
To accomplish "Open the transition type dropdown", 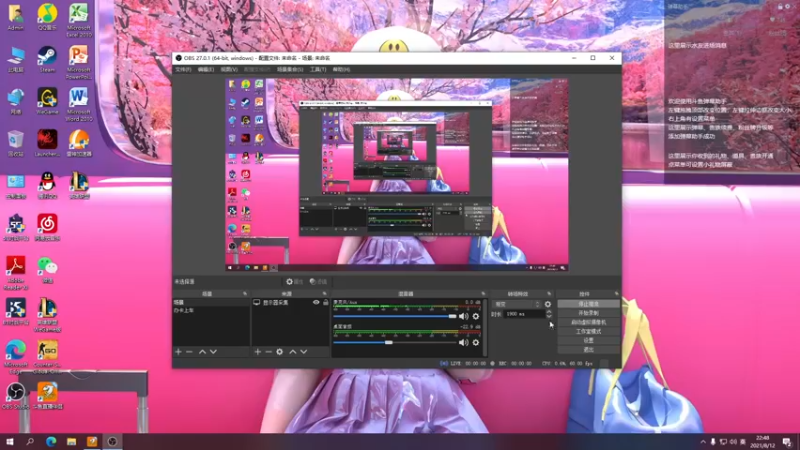I will click(516, 304).
